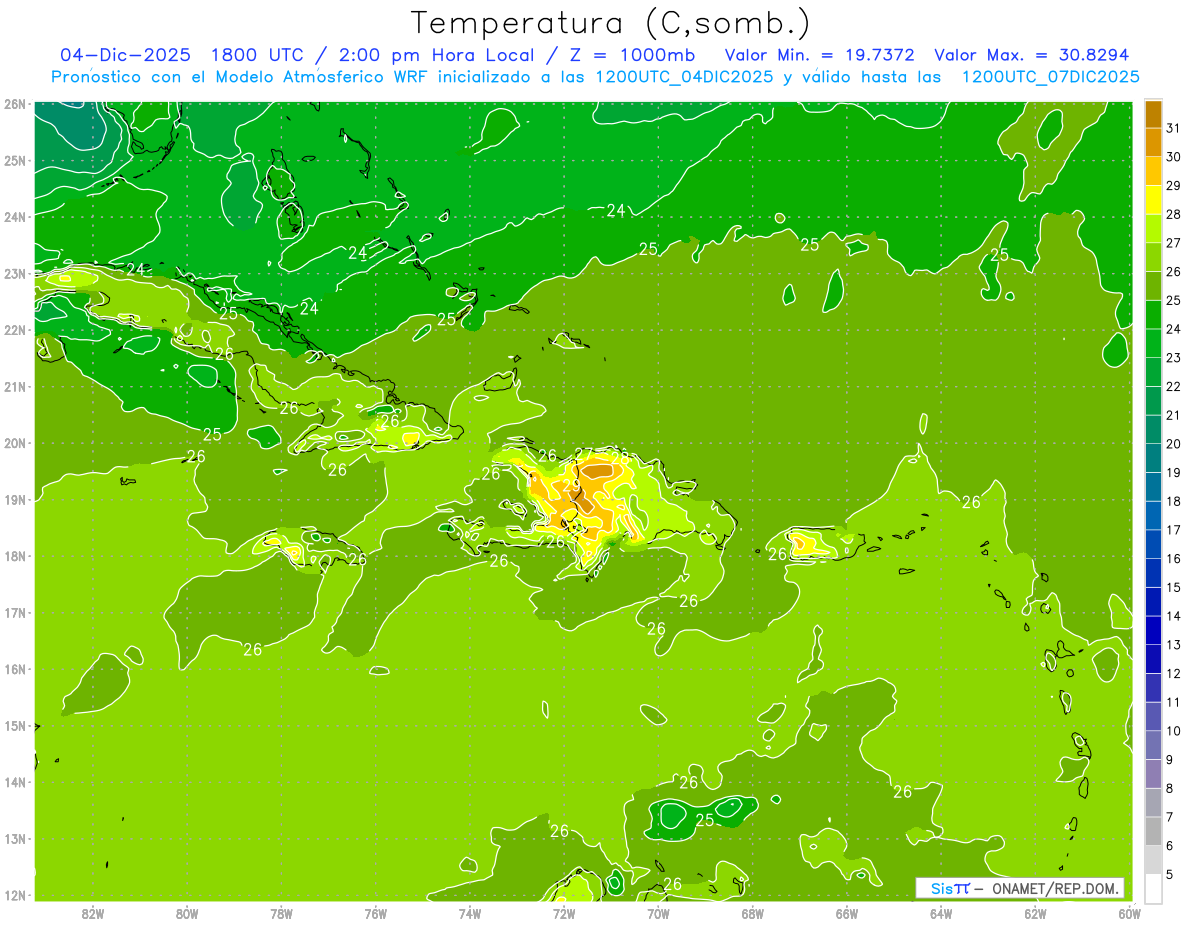Pick the gray swatch between 6 and 7
The width and height of the screenshot is (1200, 927).
coord(1153,832)
